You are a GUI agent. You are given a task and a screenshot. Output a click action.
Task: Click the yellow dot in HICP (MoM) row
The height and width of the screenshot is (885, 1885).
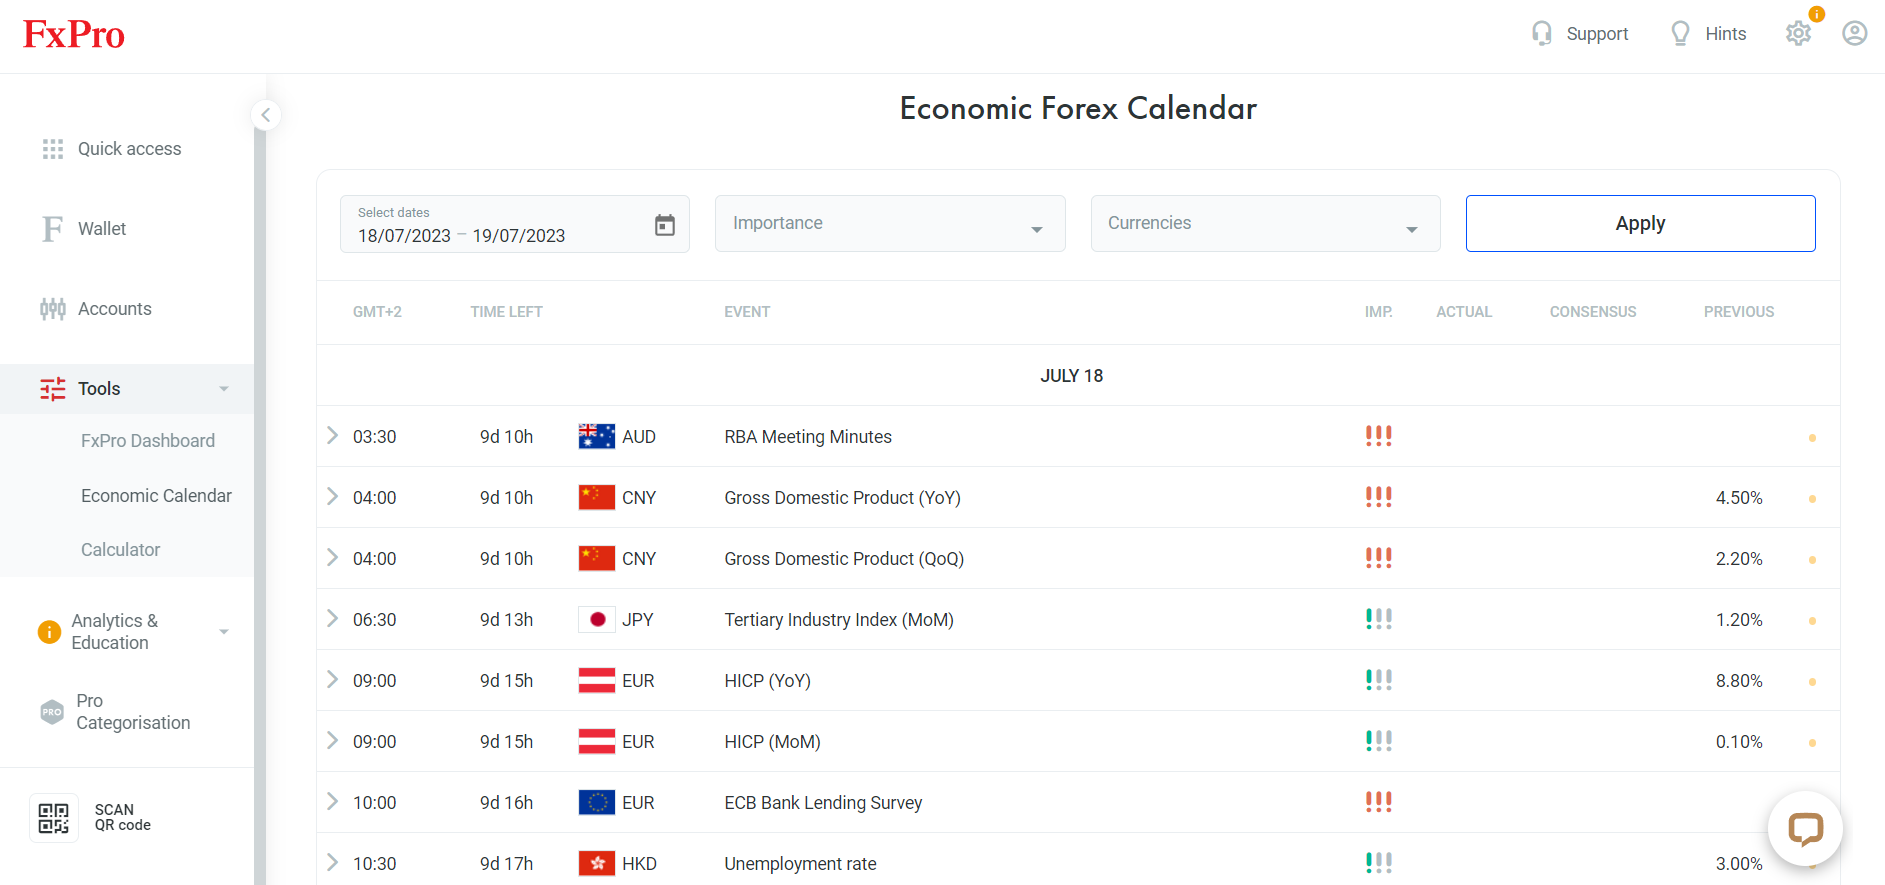[x=1812, y=743]
